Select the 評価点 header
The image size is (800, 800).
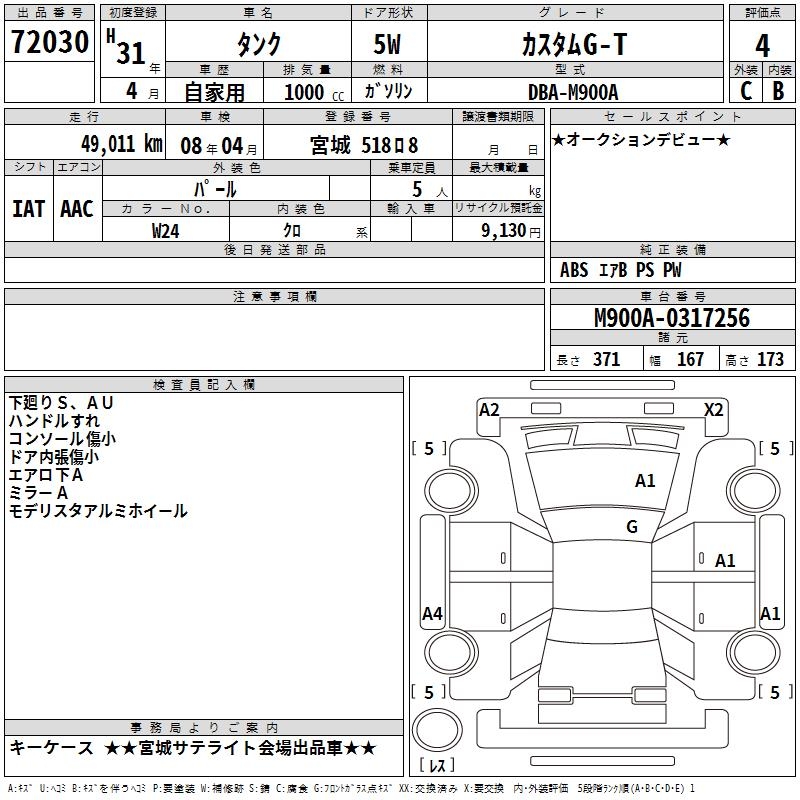pyautogui.click(x=762, y=13)
